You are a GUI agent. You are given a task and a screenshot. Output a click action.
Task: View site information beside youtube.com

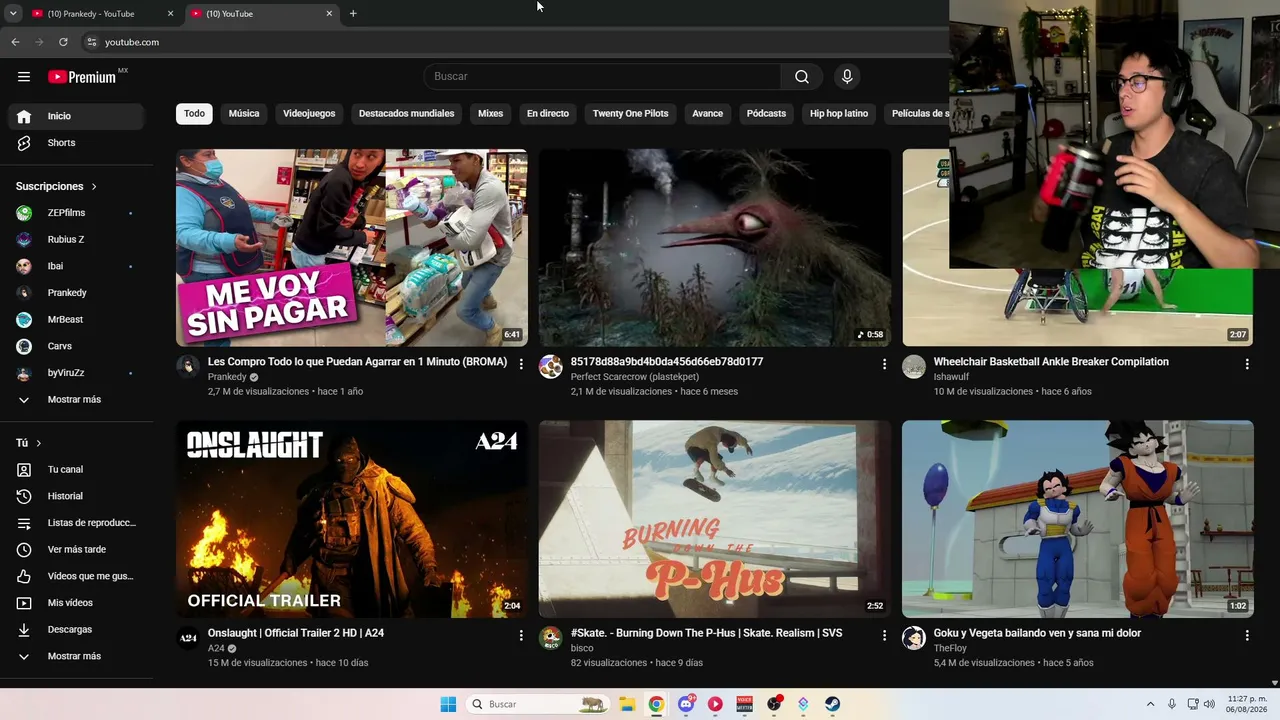pyautogui.click(x=91, y=42)
